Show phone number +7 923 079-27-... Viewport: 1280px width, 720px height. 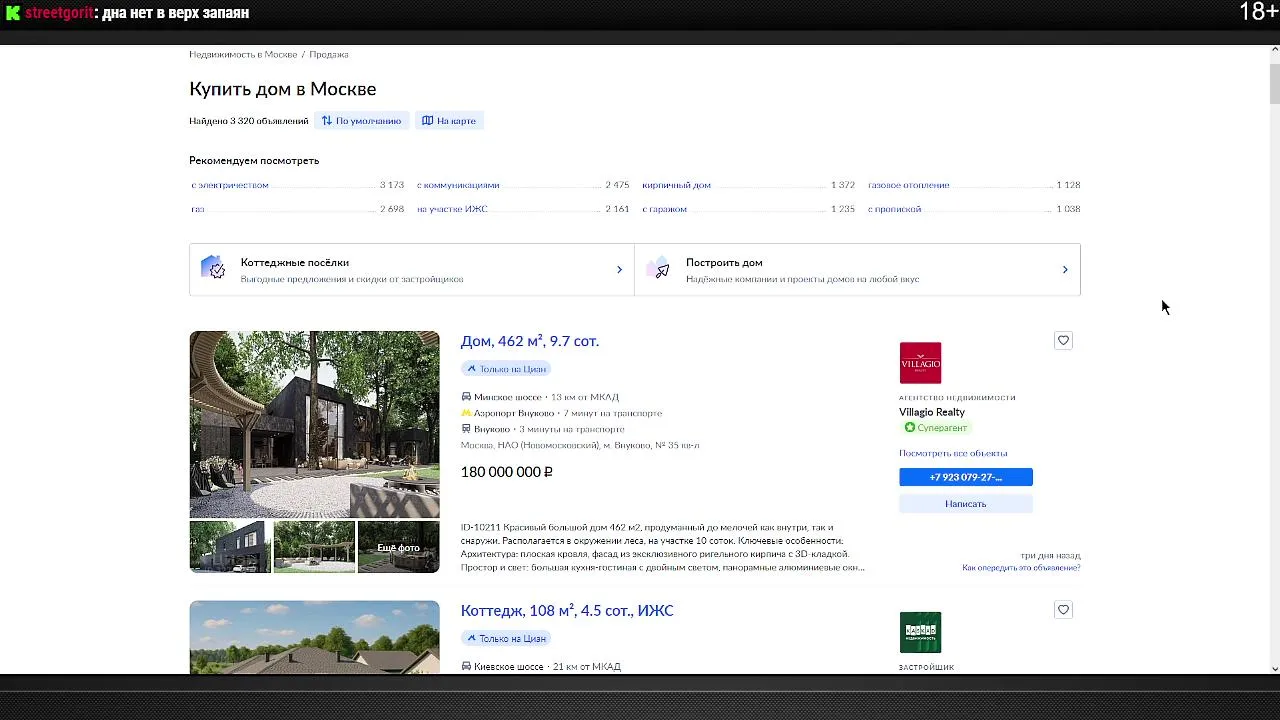[966, 477]
